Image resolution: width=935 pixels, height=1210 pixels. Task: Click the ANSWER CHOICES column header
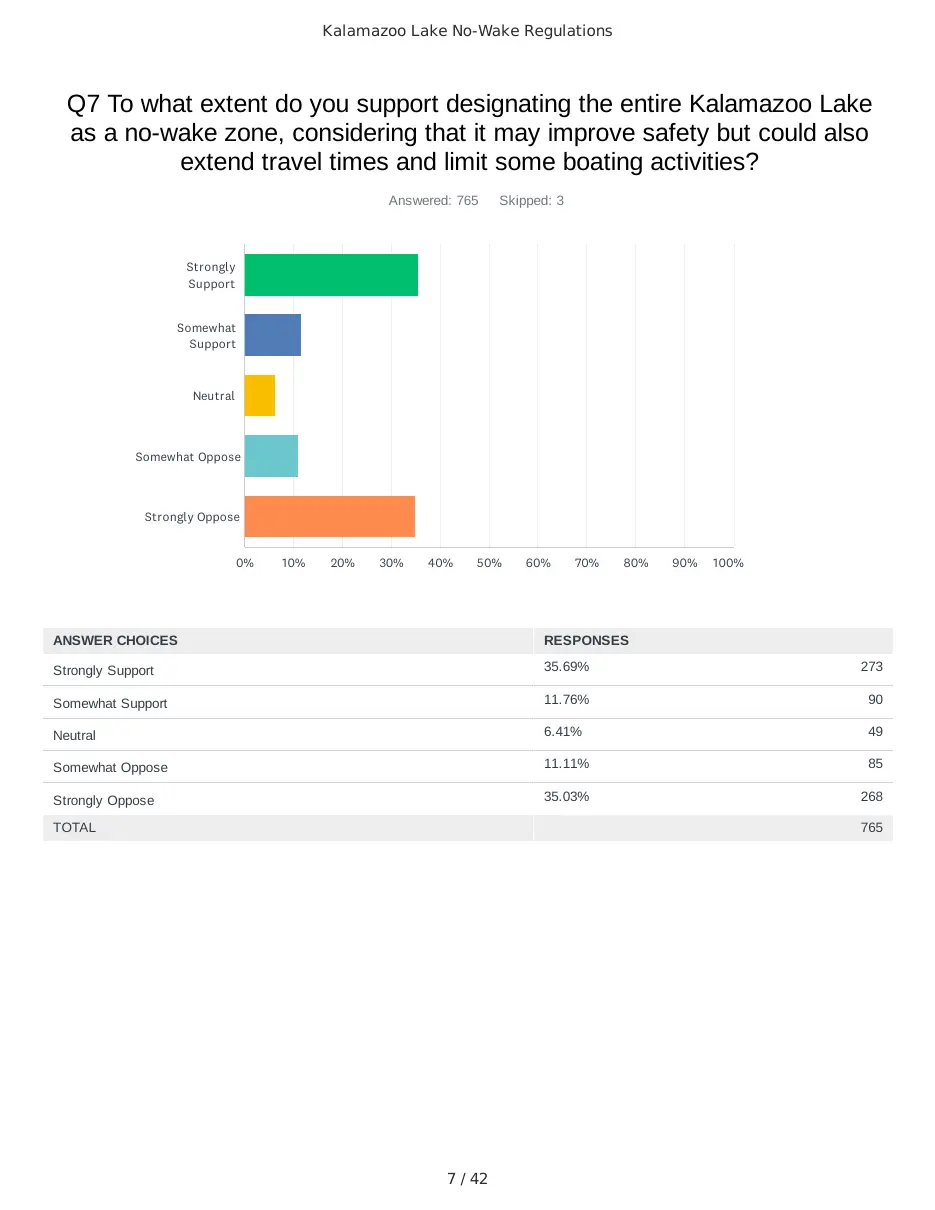pyautogui.click(x=115, y=640)
